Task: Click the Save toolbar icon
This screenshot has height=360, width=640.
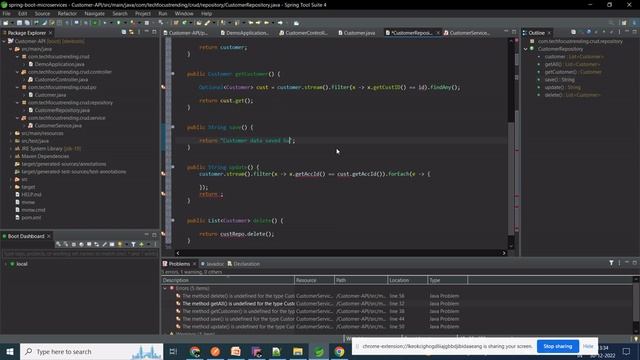Action: pos(19,23)
